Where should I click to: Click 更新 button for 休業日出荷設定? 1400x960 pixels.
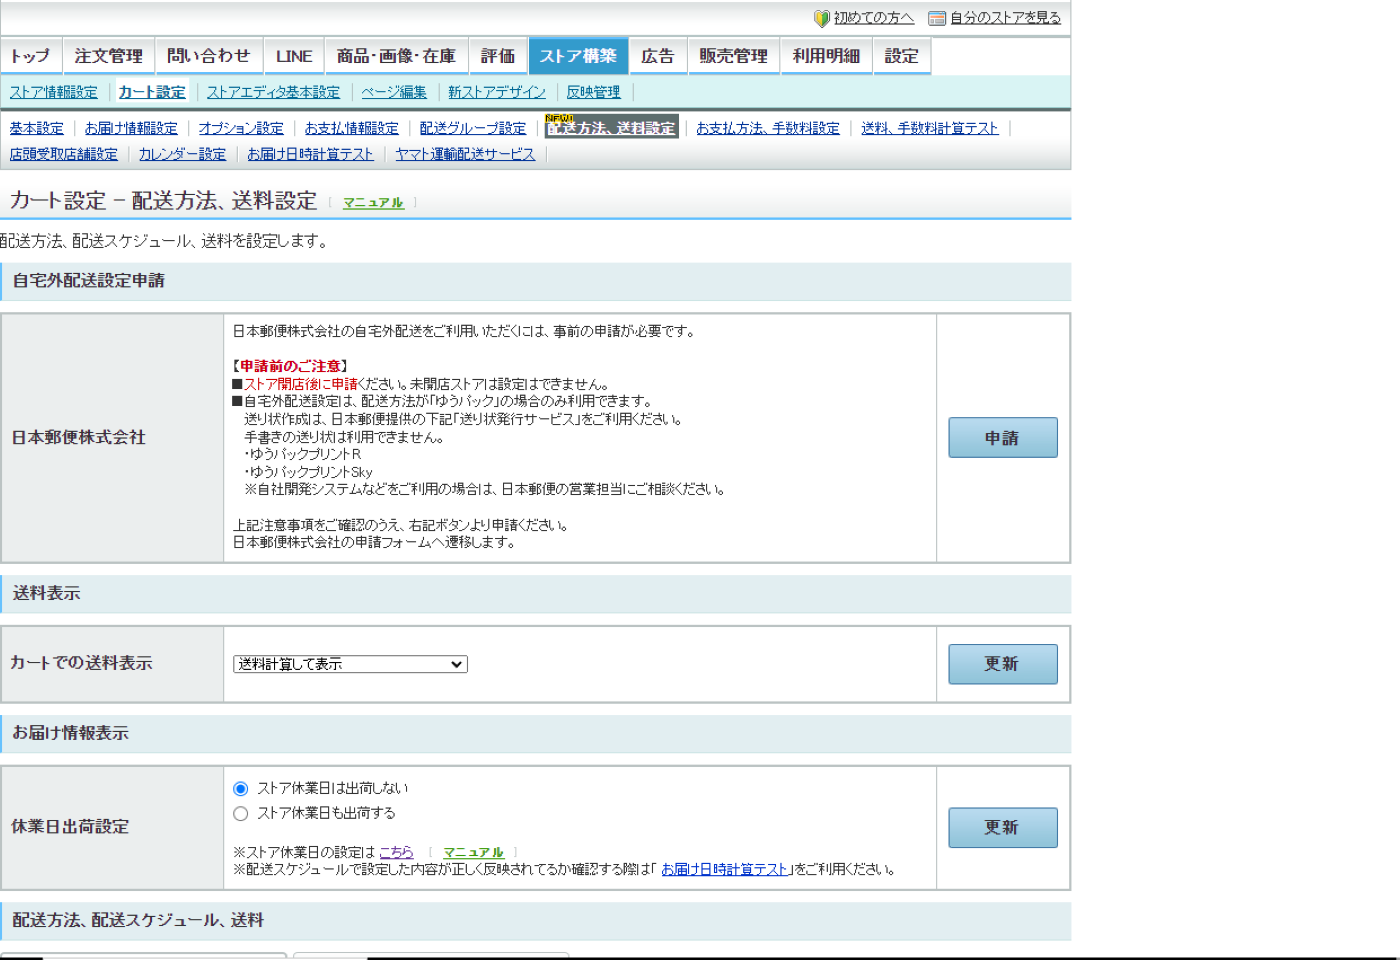click(1002, 828)
